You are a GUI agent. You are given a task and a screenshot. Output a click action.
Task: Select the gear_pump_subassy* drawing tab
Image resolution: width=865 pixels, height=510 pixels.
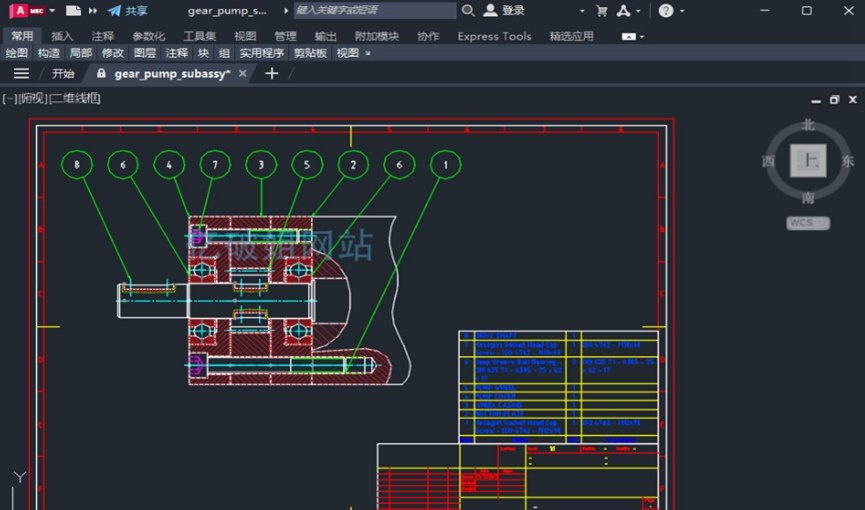click(172, 73)
